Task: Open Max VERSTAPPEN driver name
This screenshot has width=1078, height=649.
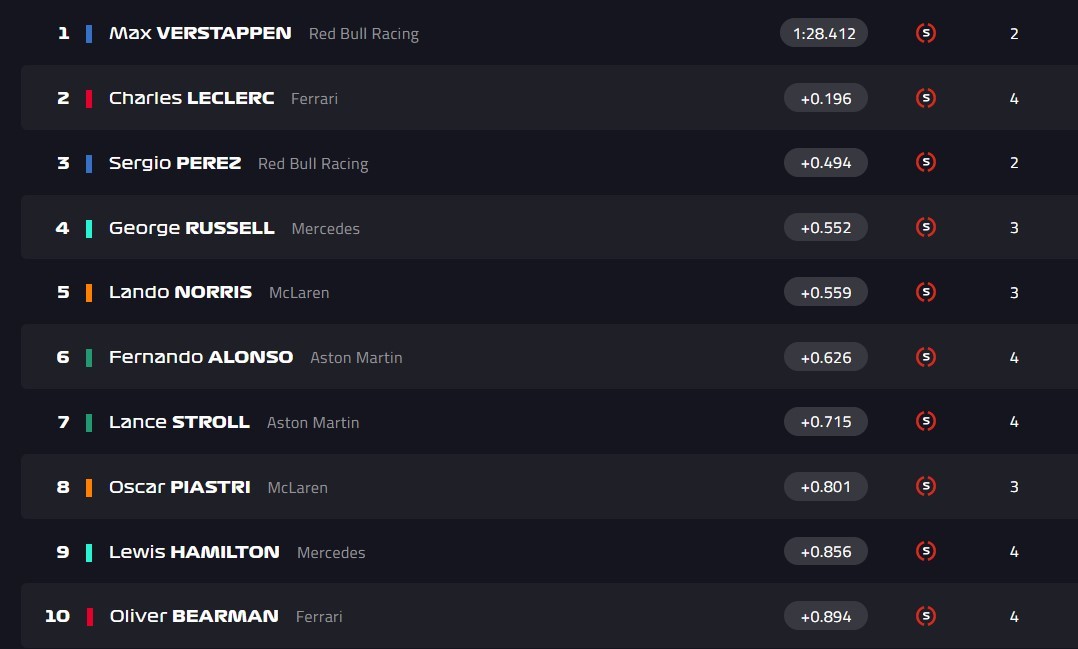Action: point(200,33)
